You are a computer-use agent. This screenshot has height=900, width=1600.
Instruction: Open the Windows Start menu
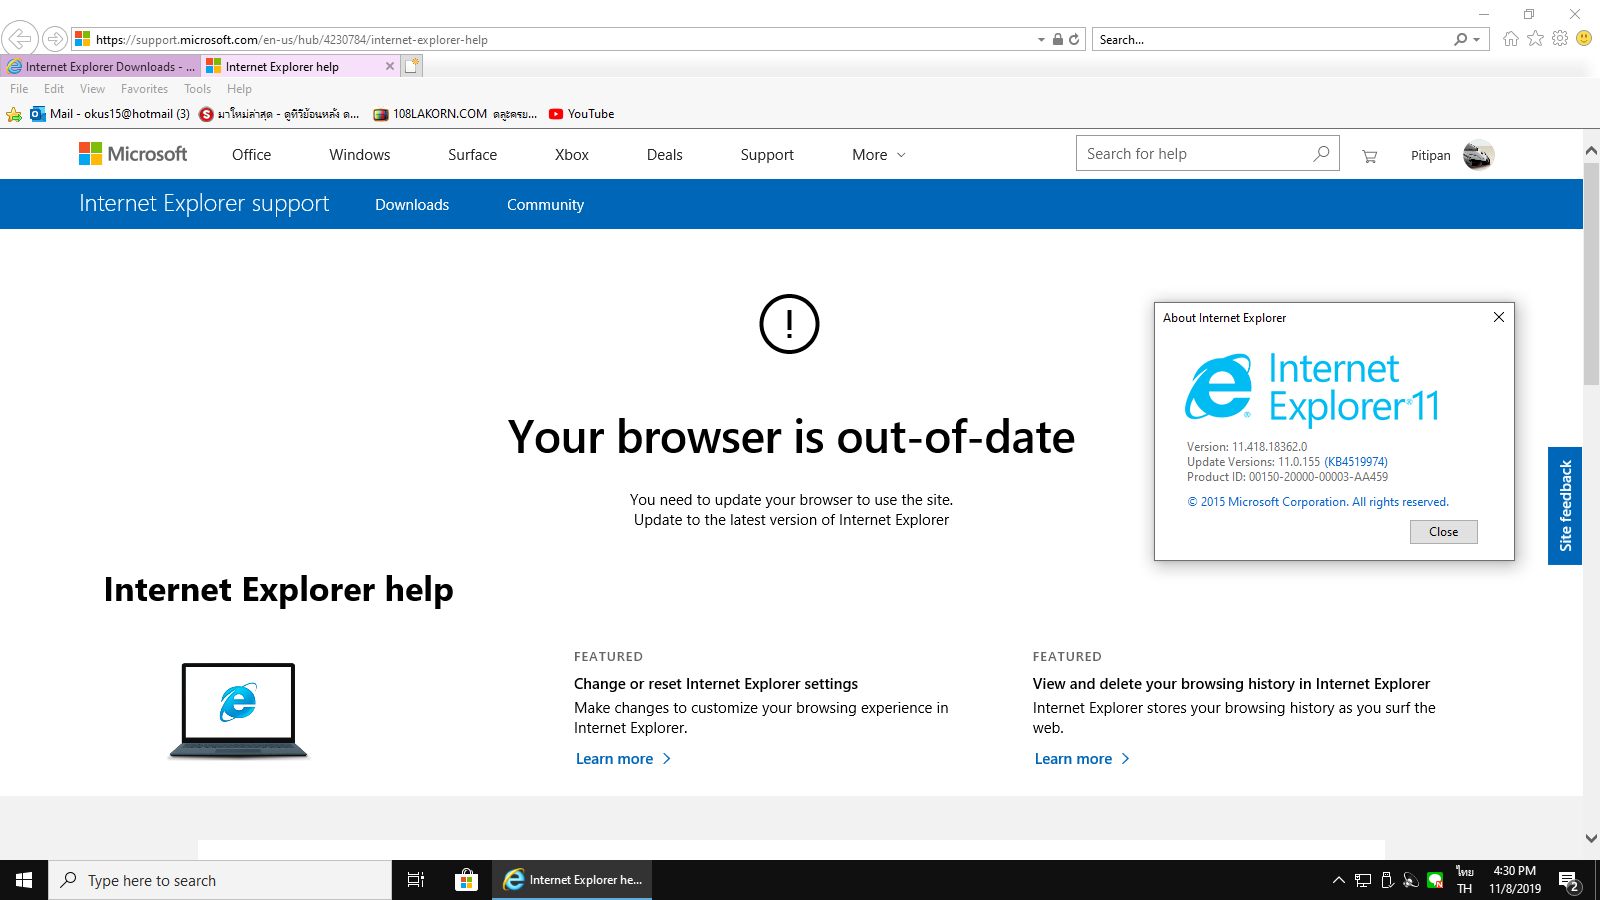coord(24,880)
